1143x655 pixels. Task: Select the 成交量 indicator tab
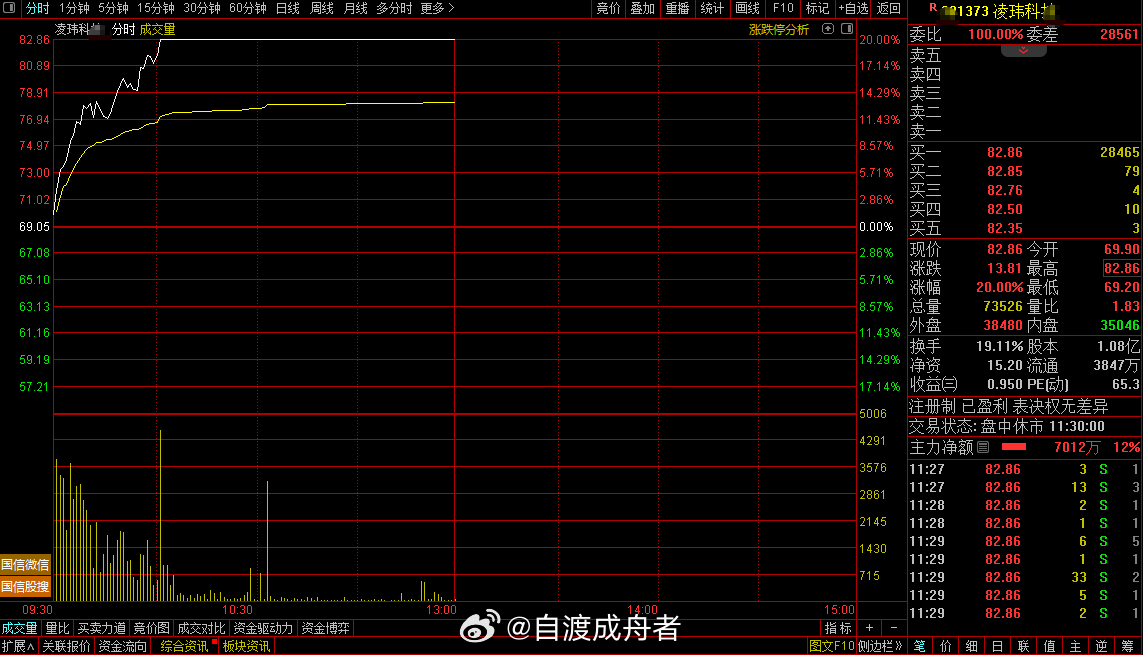click(20, 628)
